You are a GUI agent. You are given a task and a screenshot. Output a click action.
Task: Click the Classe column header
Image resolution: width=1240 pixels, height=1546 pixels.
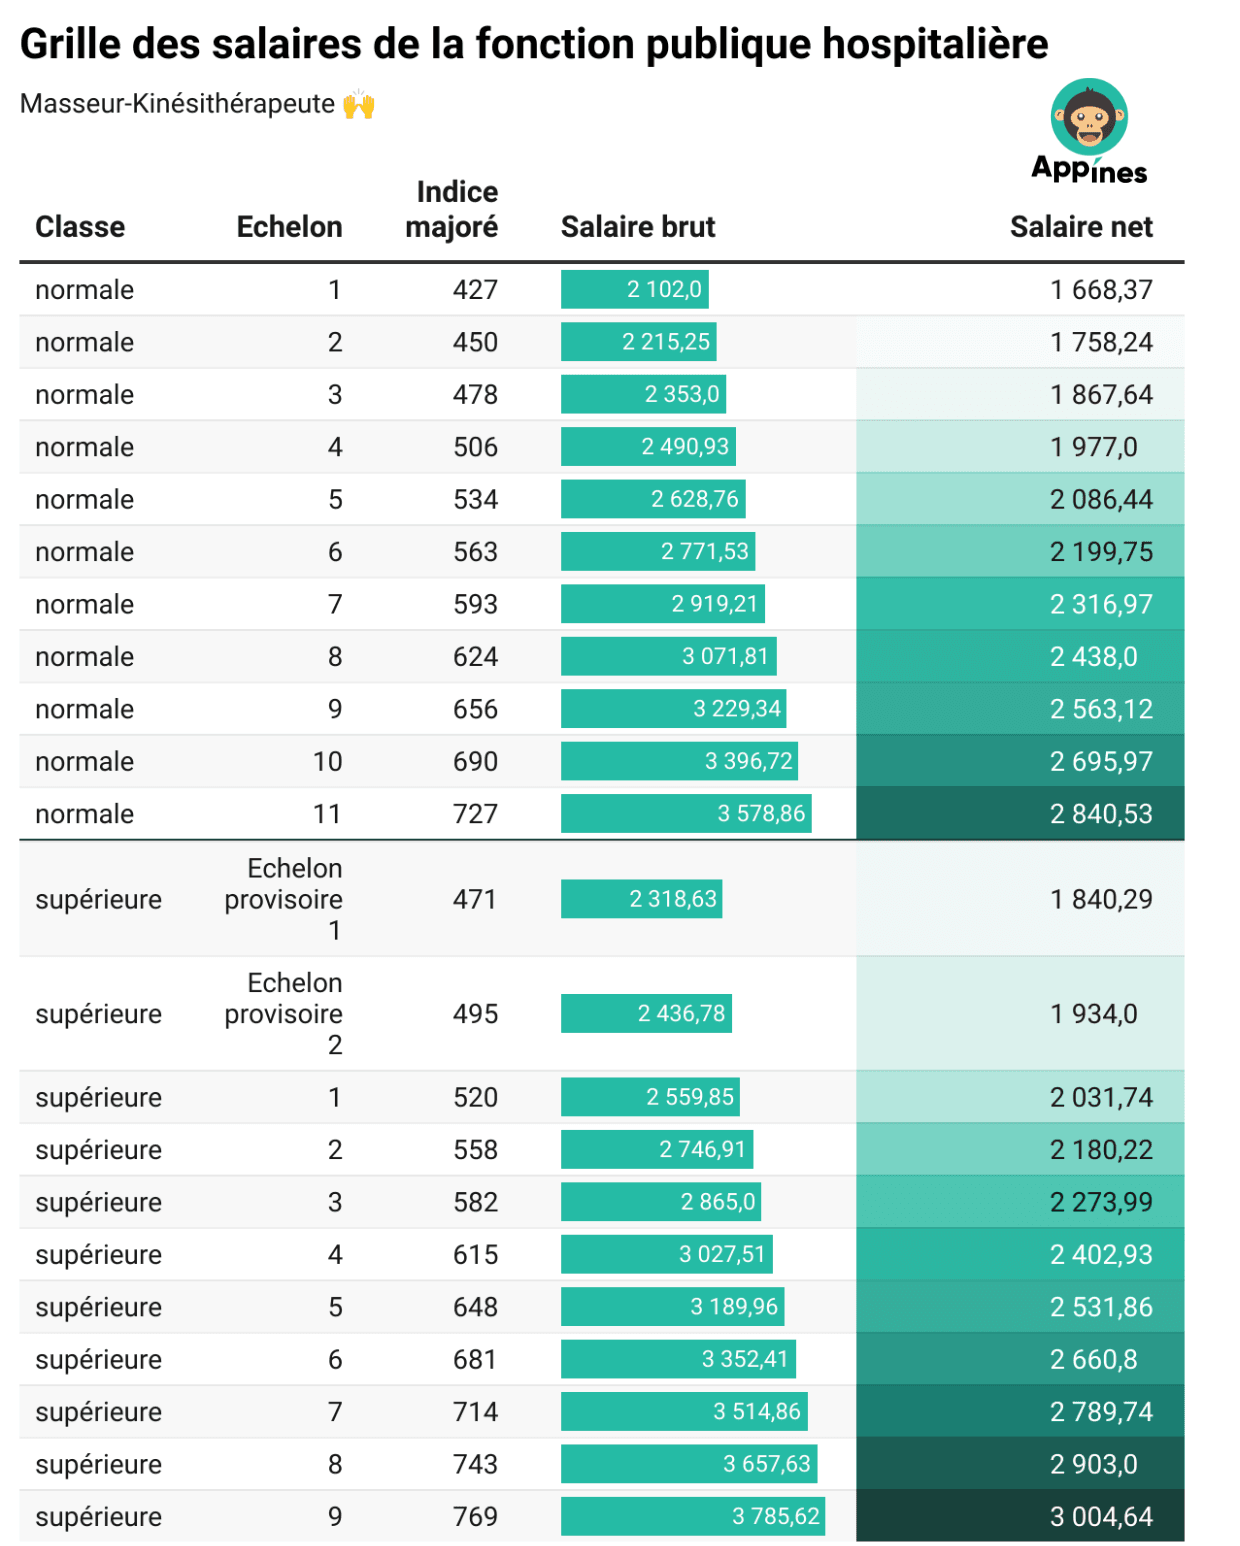[80, 227]
